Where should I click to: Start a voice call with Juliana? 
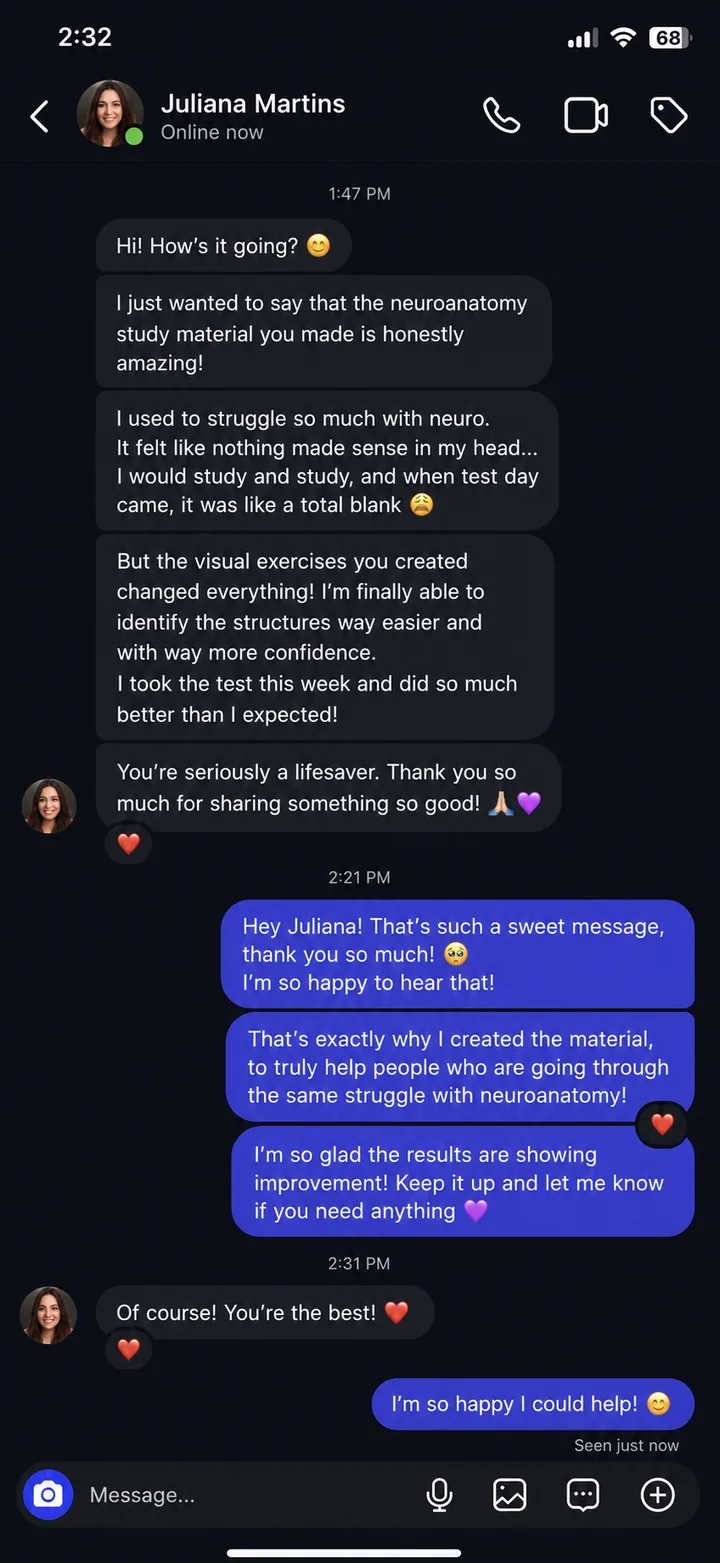point(501,116)
